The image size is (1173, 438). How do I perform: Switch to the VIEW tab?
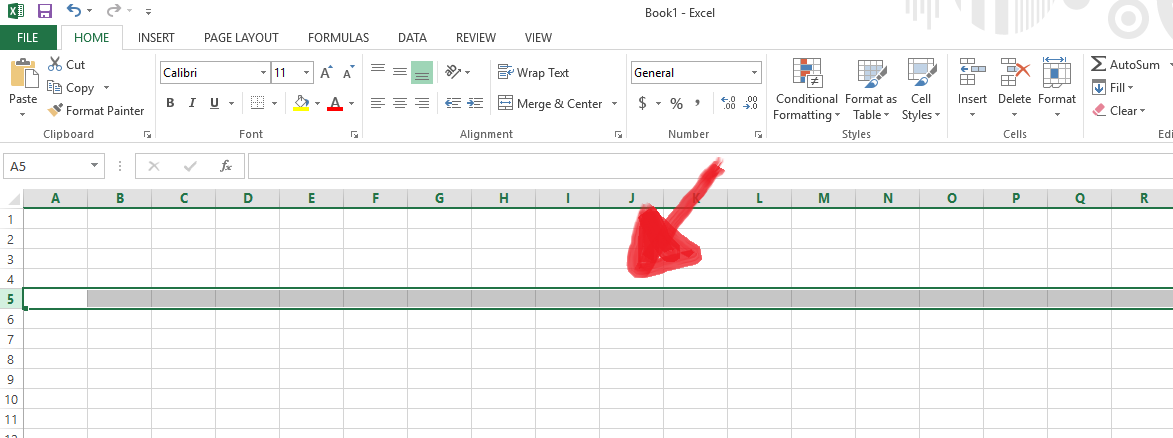(x=538, y=37)
